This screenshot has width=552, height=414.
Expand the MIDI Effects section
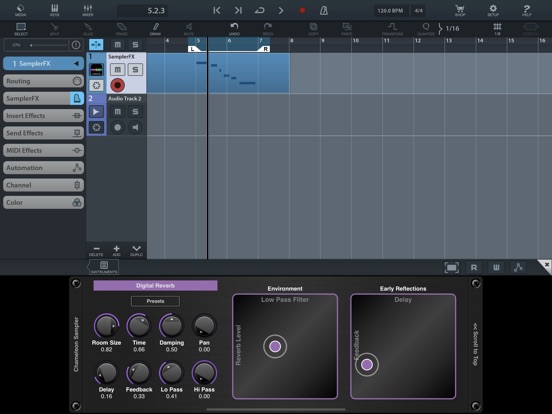pos(43,150)
